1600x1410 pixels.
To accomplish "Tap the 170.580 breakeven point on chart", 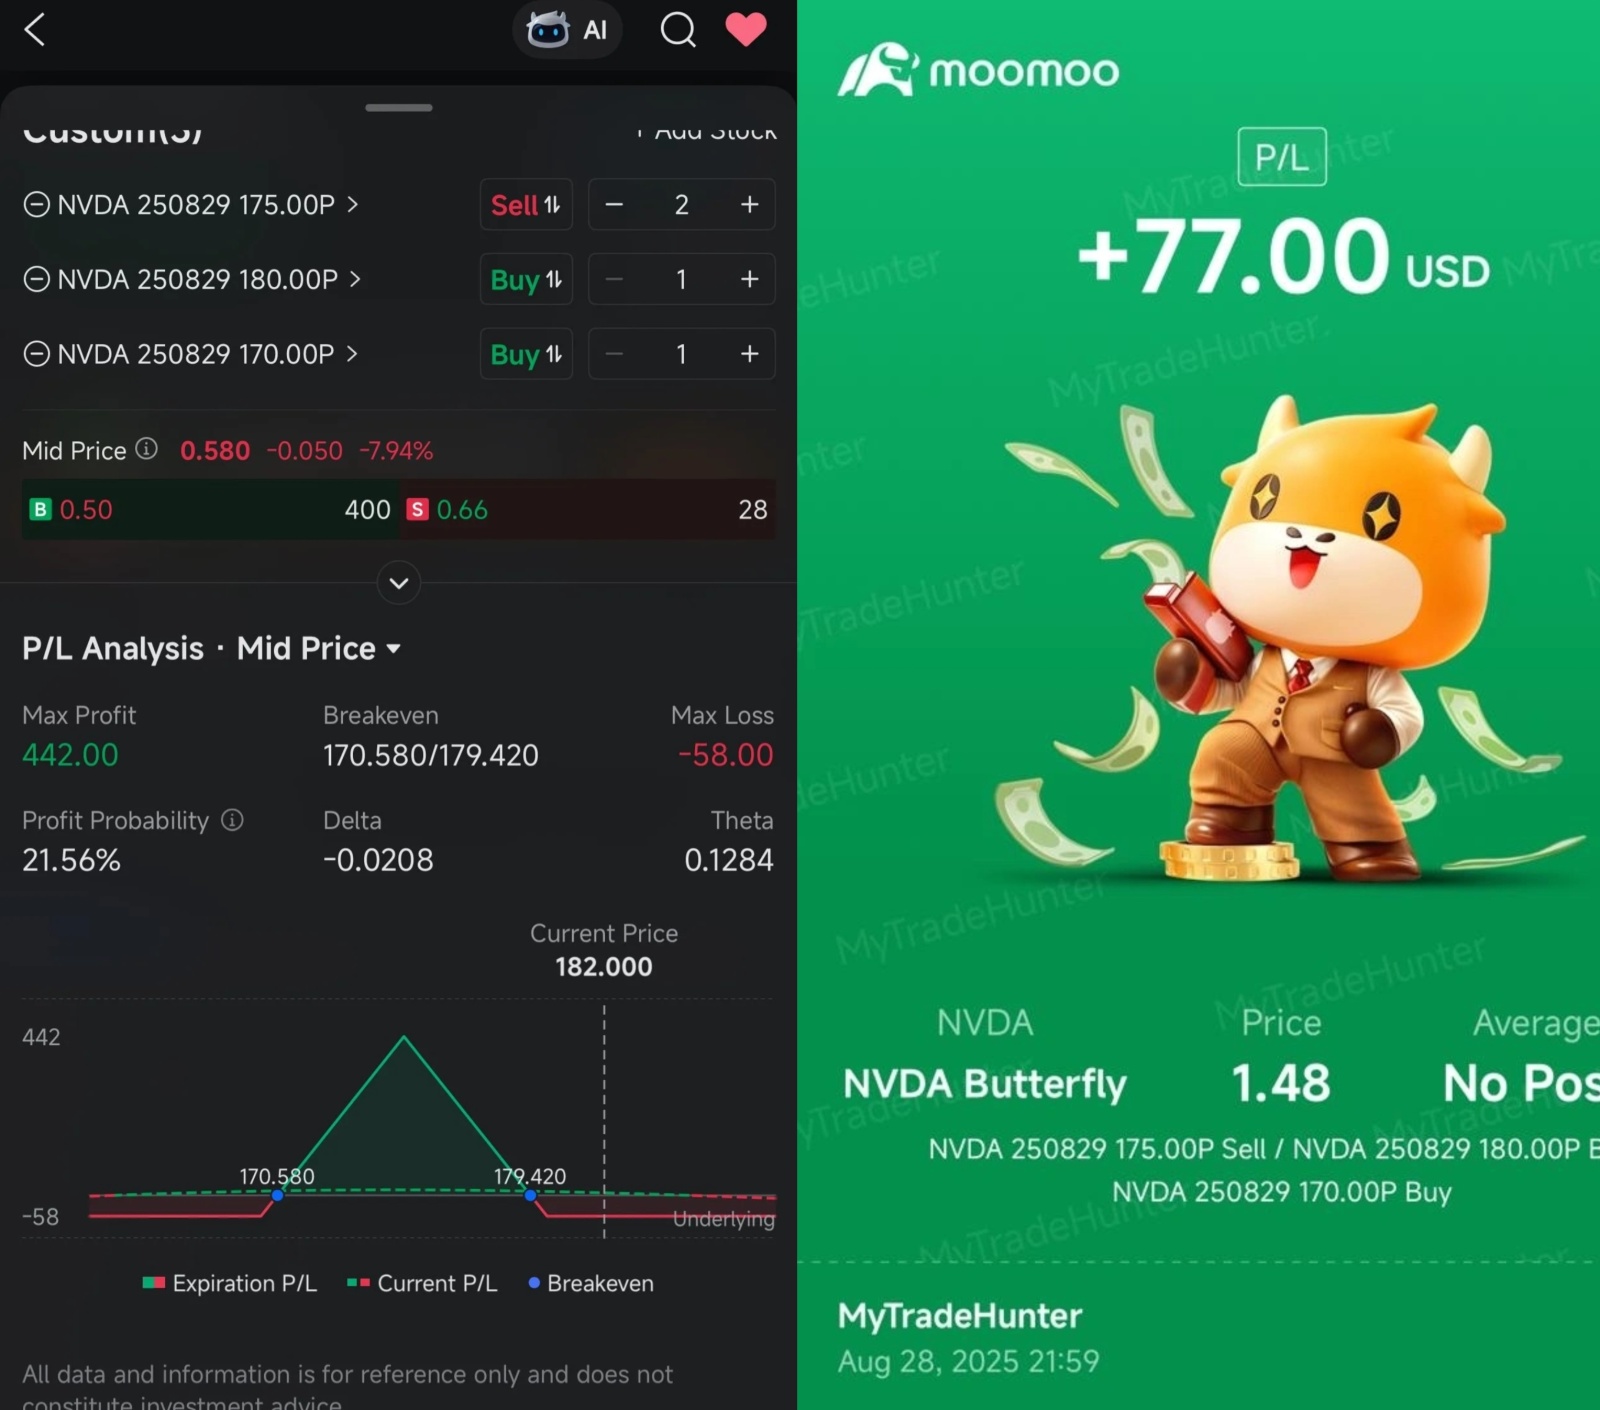I will pos(277,1195).
